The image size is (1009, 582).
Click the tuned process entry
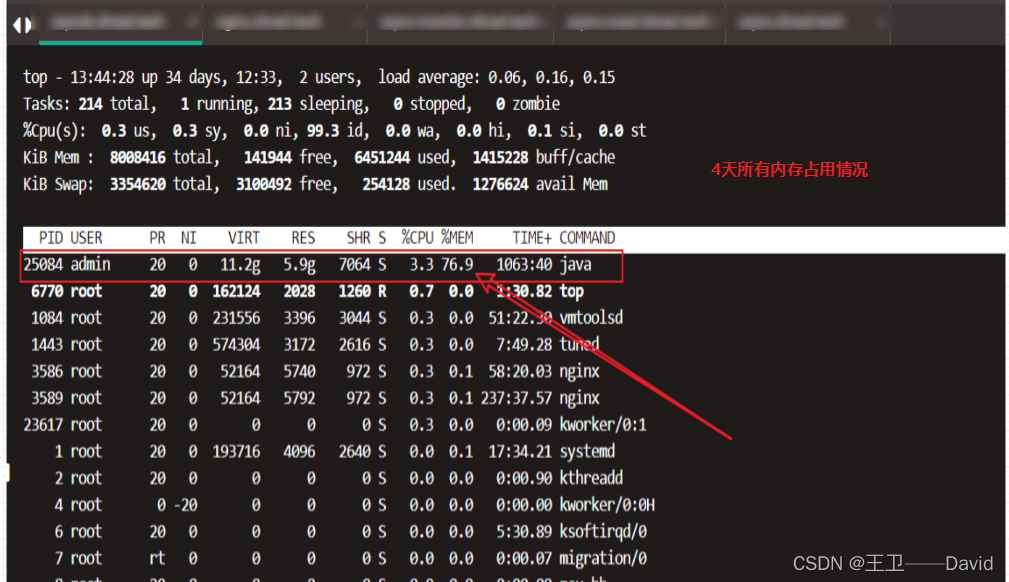[x=579, y=345]
